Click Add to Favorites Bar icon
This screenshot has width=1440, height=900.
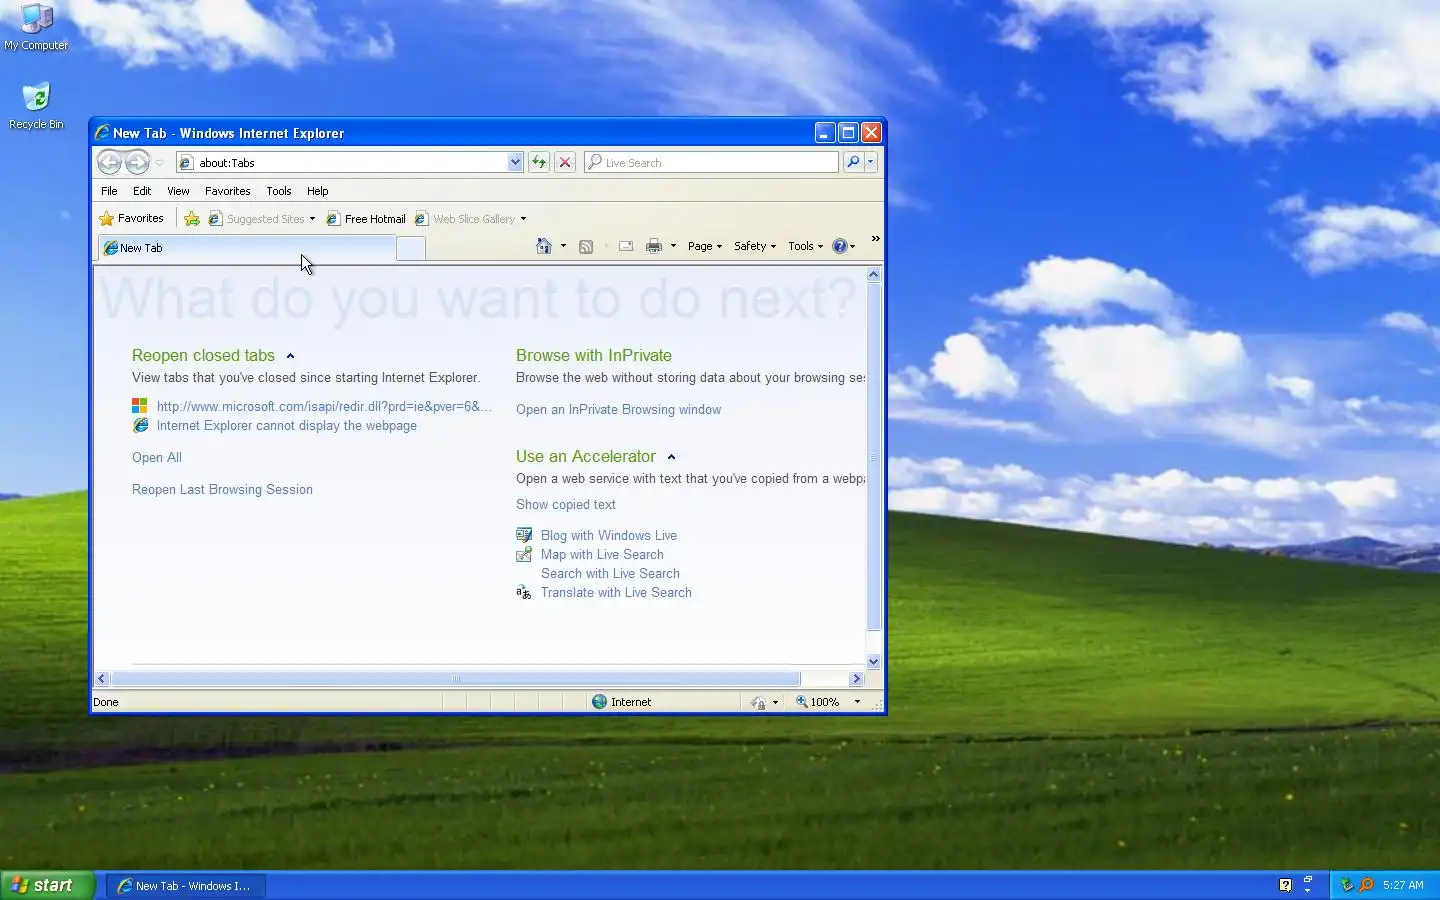coord(192,219)
